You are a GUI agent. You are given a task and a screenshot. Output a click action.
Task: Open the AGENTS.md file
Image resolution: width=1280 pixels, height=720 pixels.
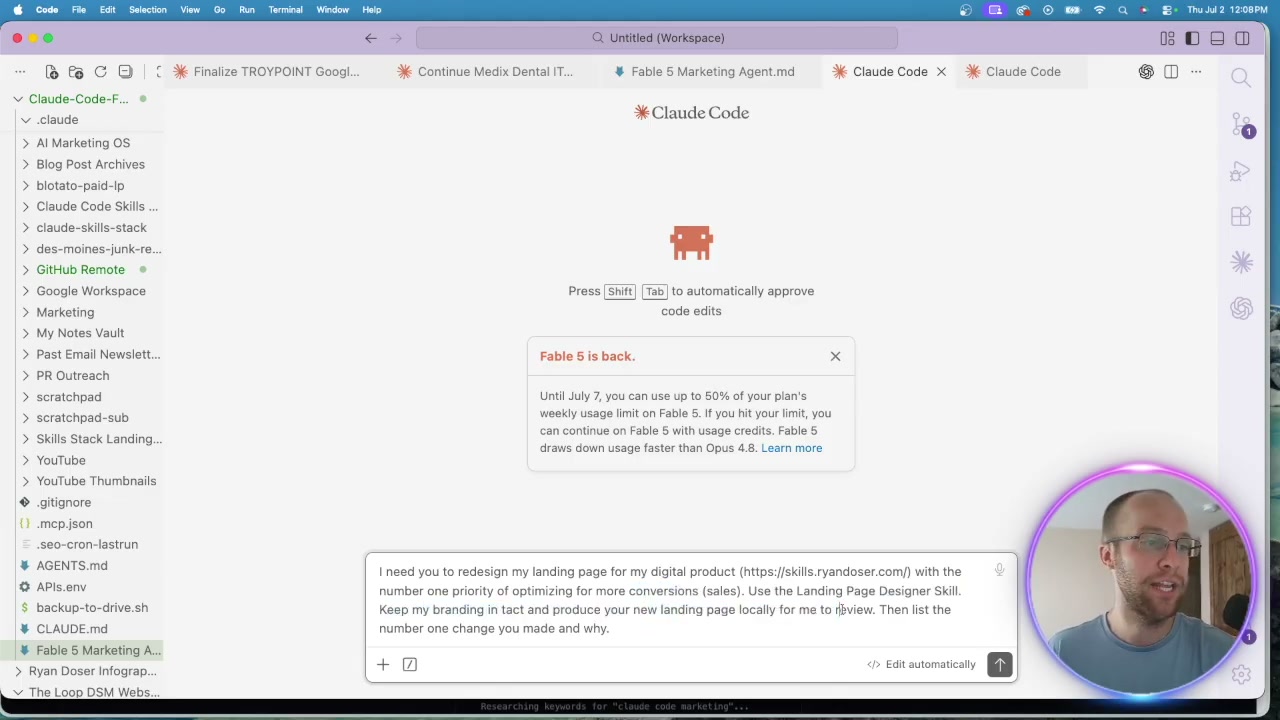coord(82,566)
